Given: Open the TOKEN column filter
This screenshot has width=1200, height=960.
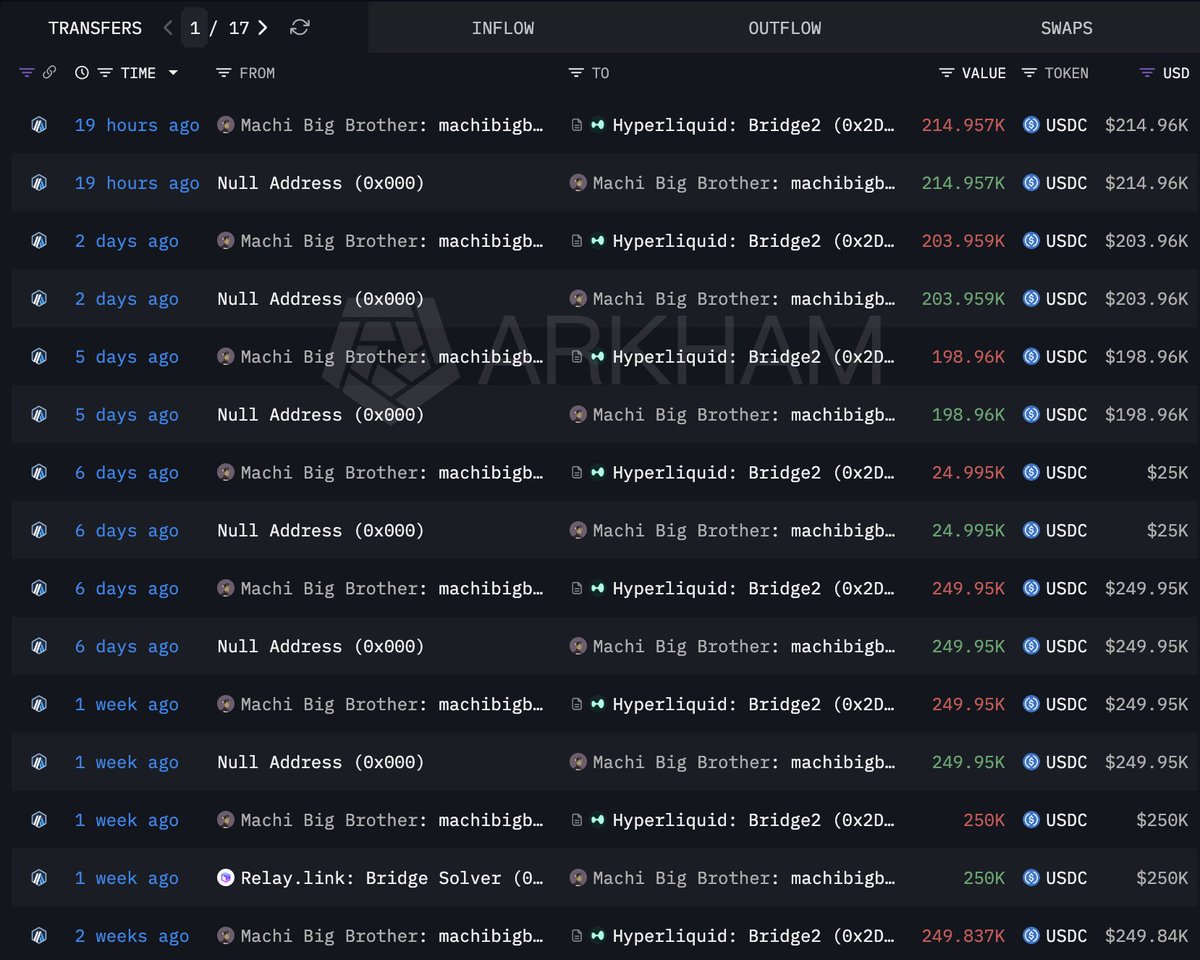Looking at the screenshot, I should point(1029,73).
